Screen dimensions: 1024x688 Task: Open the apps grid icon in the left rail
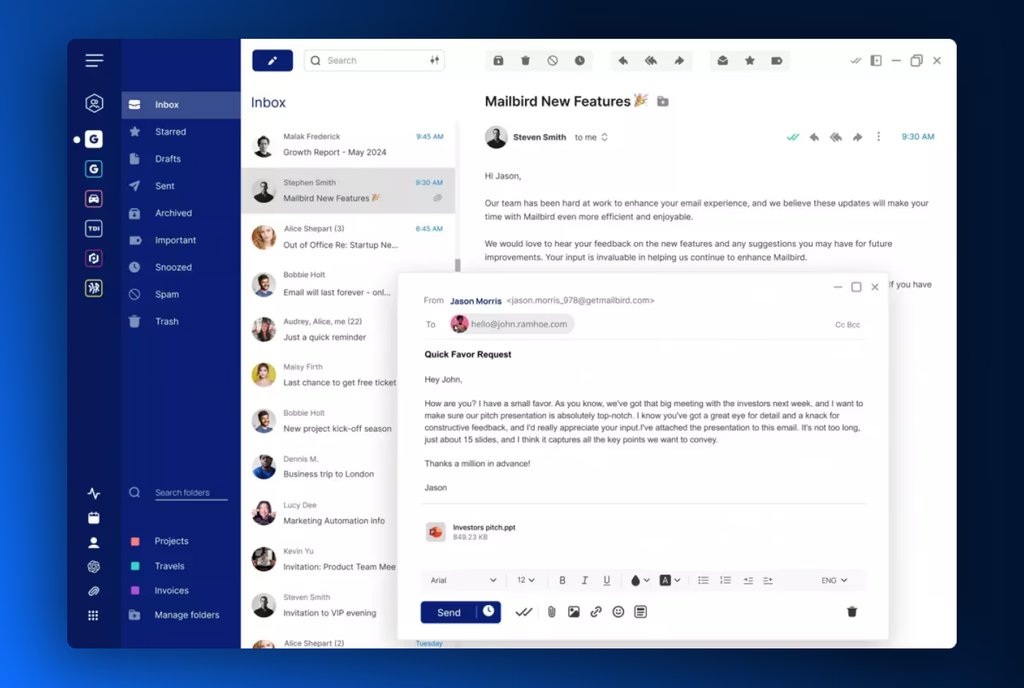tap(93, 616)
